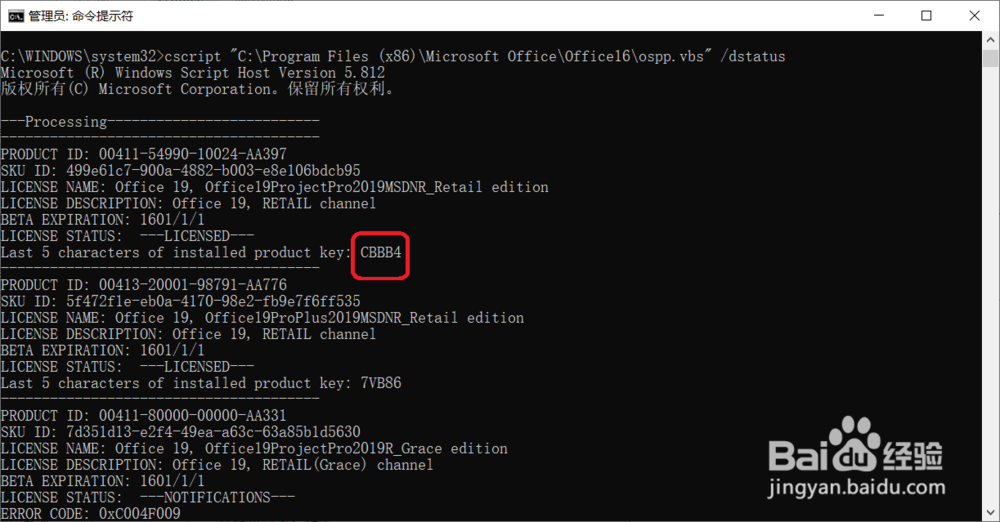Click the first PRODUCT ID line ending AA397
Viewport: 1000px width, 522px height.
pyautogui.click(x=144, y=155)
